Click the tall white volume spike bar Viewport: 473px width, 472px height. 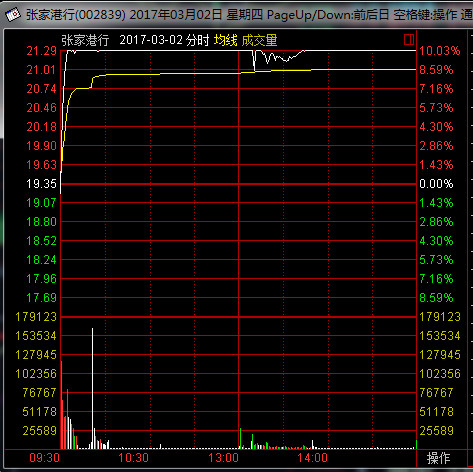[x=93, y=388]
